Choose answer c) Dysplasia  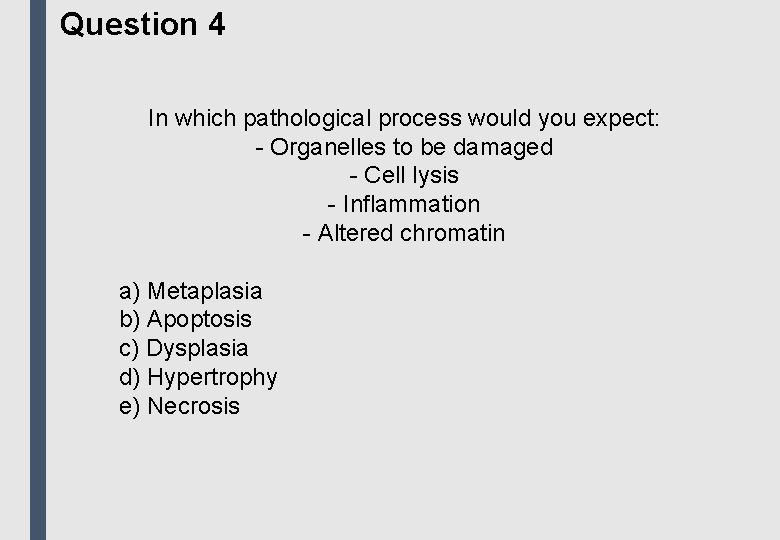pyautogui.click(x=183, y=348)
